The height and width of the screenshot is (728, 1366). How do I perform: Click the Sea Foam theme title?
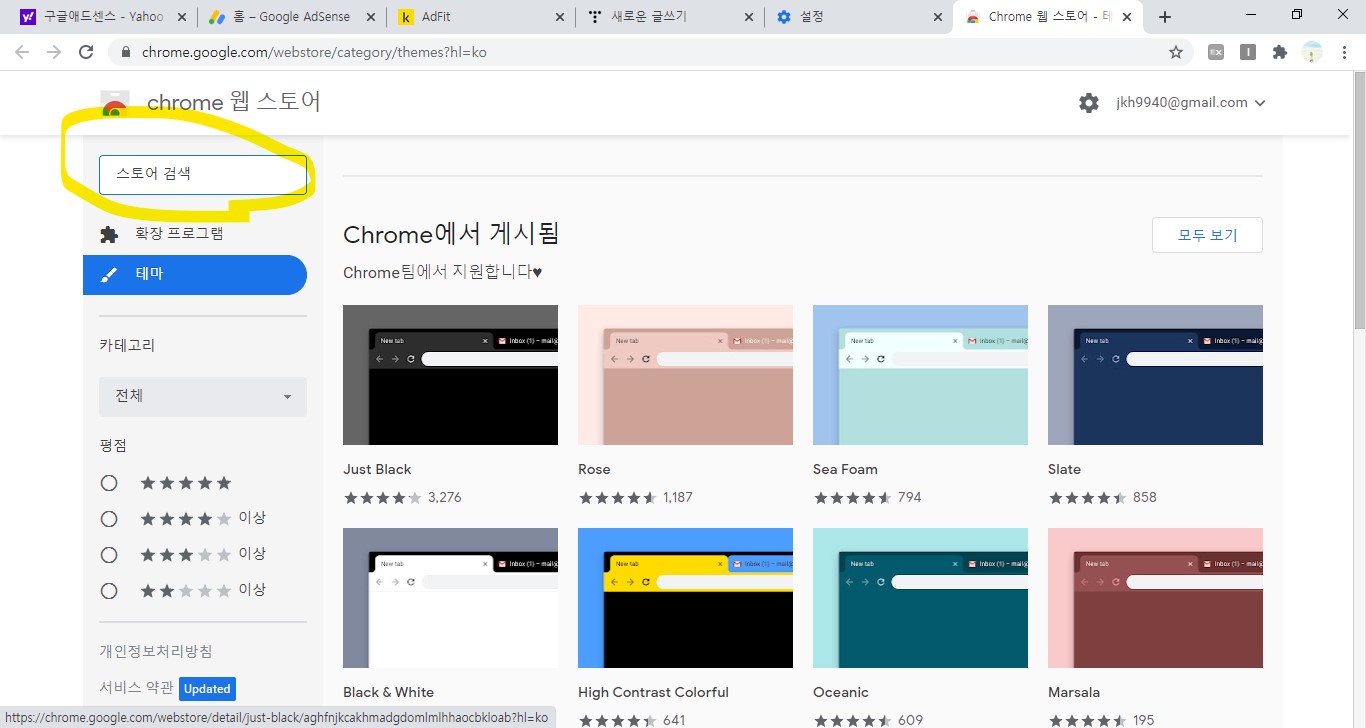(845, 469)
